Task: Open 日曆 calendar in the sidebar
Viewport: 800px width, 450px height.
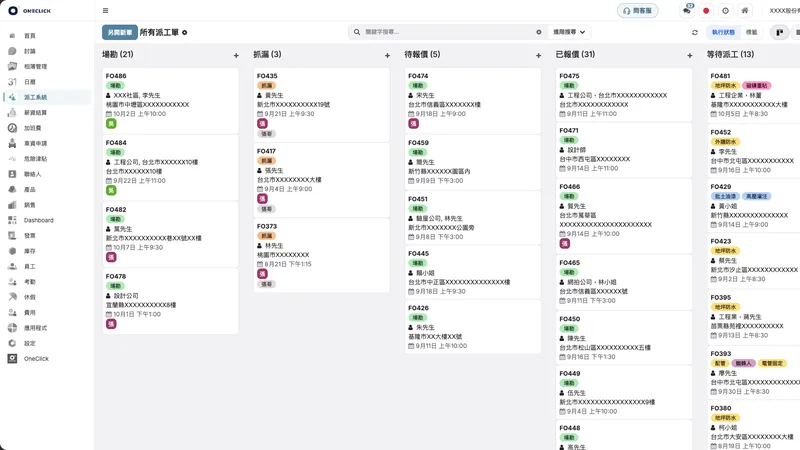Action: coord(30,82)
